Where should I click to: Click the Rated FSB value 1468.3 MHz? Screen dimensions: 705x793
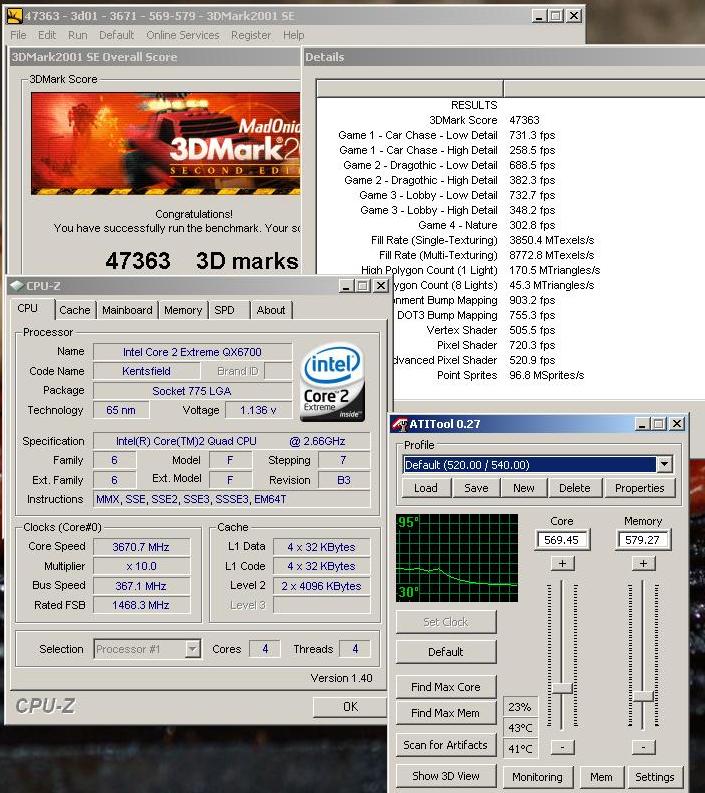point(141,605)
